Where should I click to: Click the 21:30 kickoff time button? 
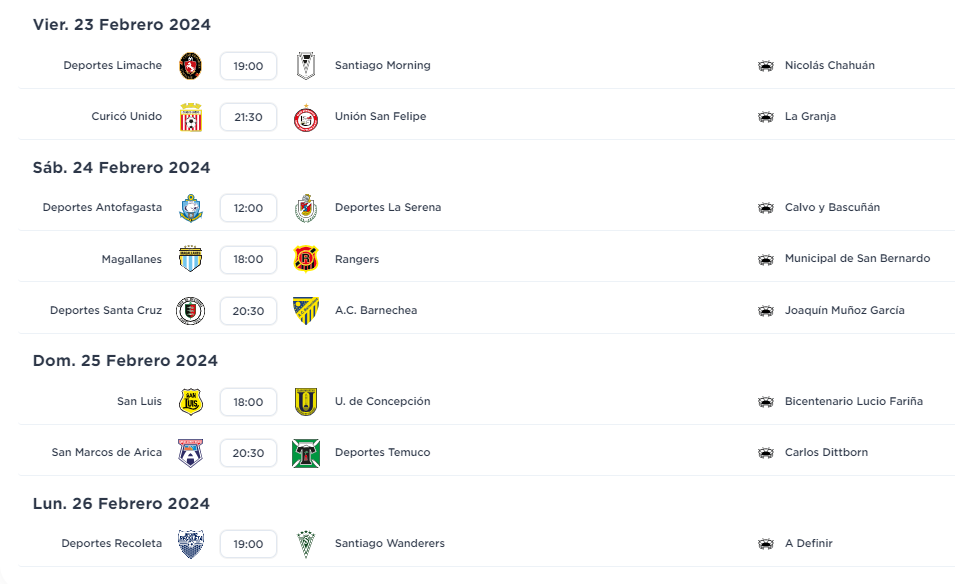pyautogui.click(x=248, y=117)
